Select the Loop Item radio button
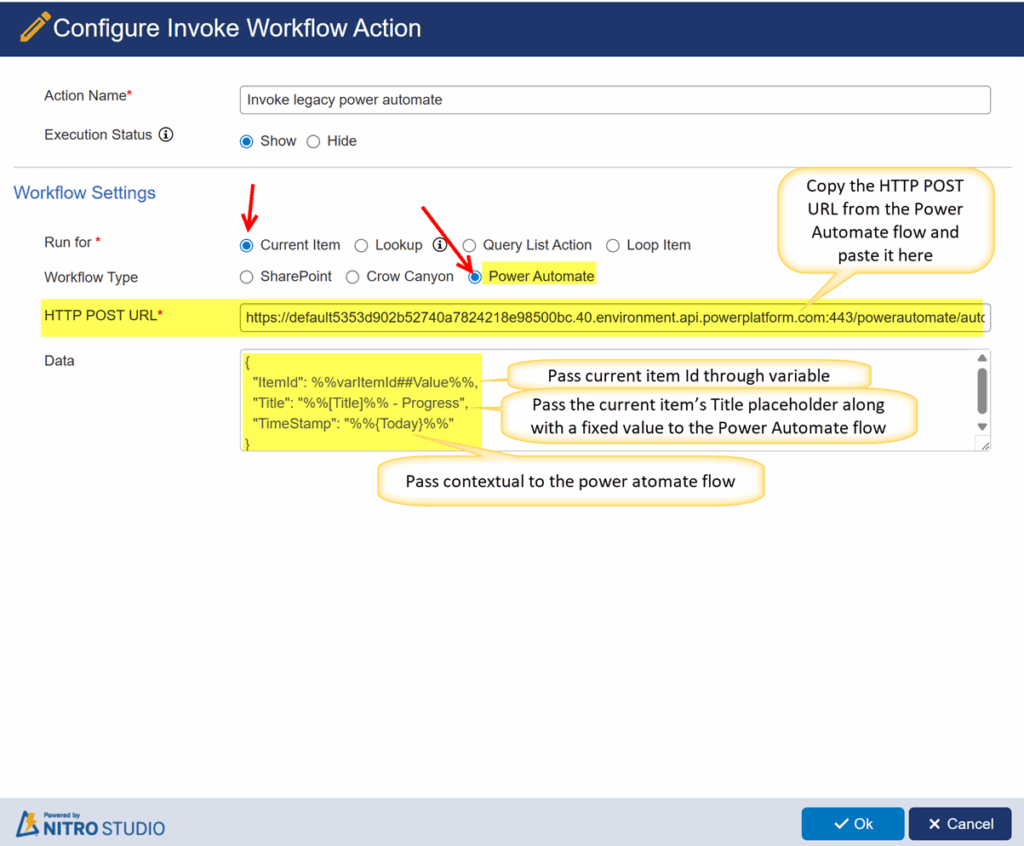 [x=613, y=245]
